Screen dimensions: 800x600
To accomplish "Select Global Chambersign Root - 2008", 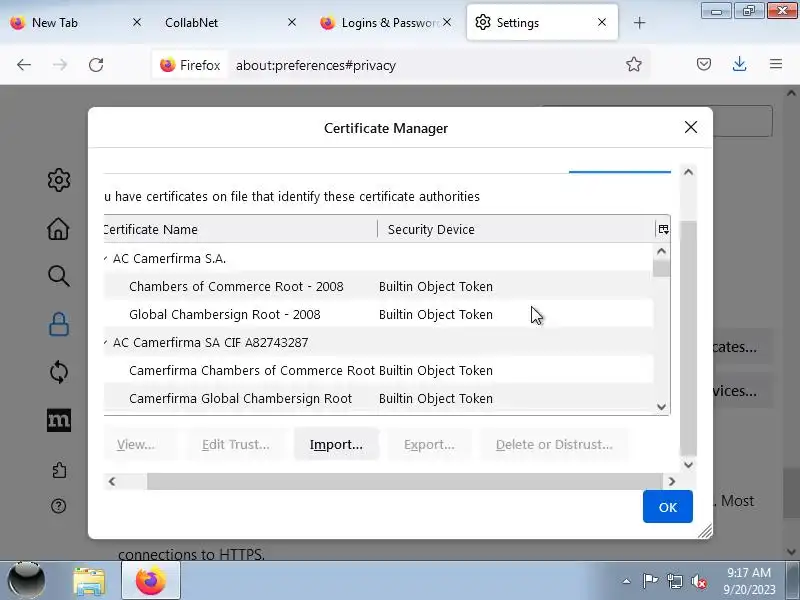I will point(378,314).
